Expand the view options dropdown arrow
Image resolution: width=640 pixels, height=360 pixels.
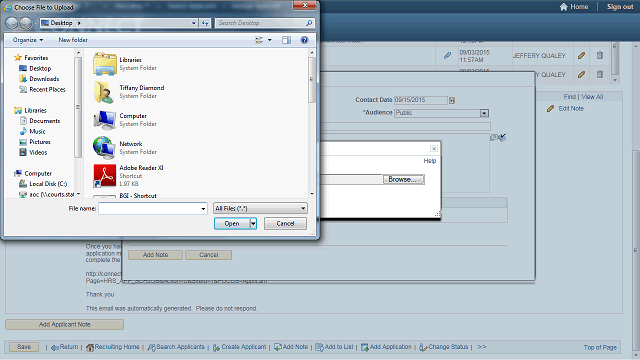coord(269,40)
